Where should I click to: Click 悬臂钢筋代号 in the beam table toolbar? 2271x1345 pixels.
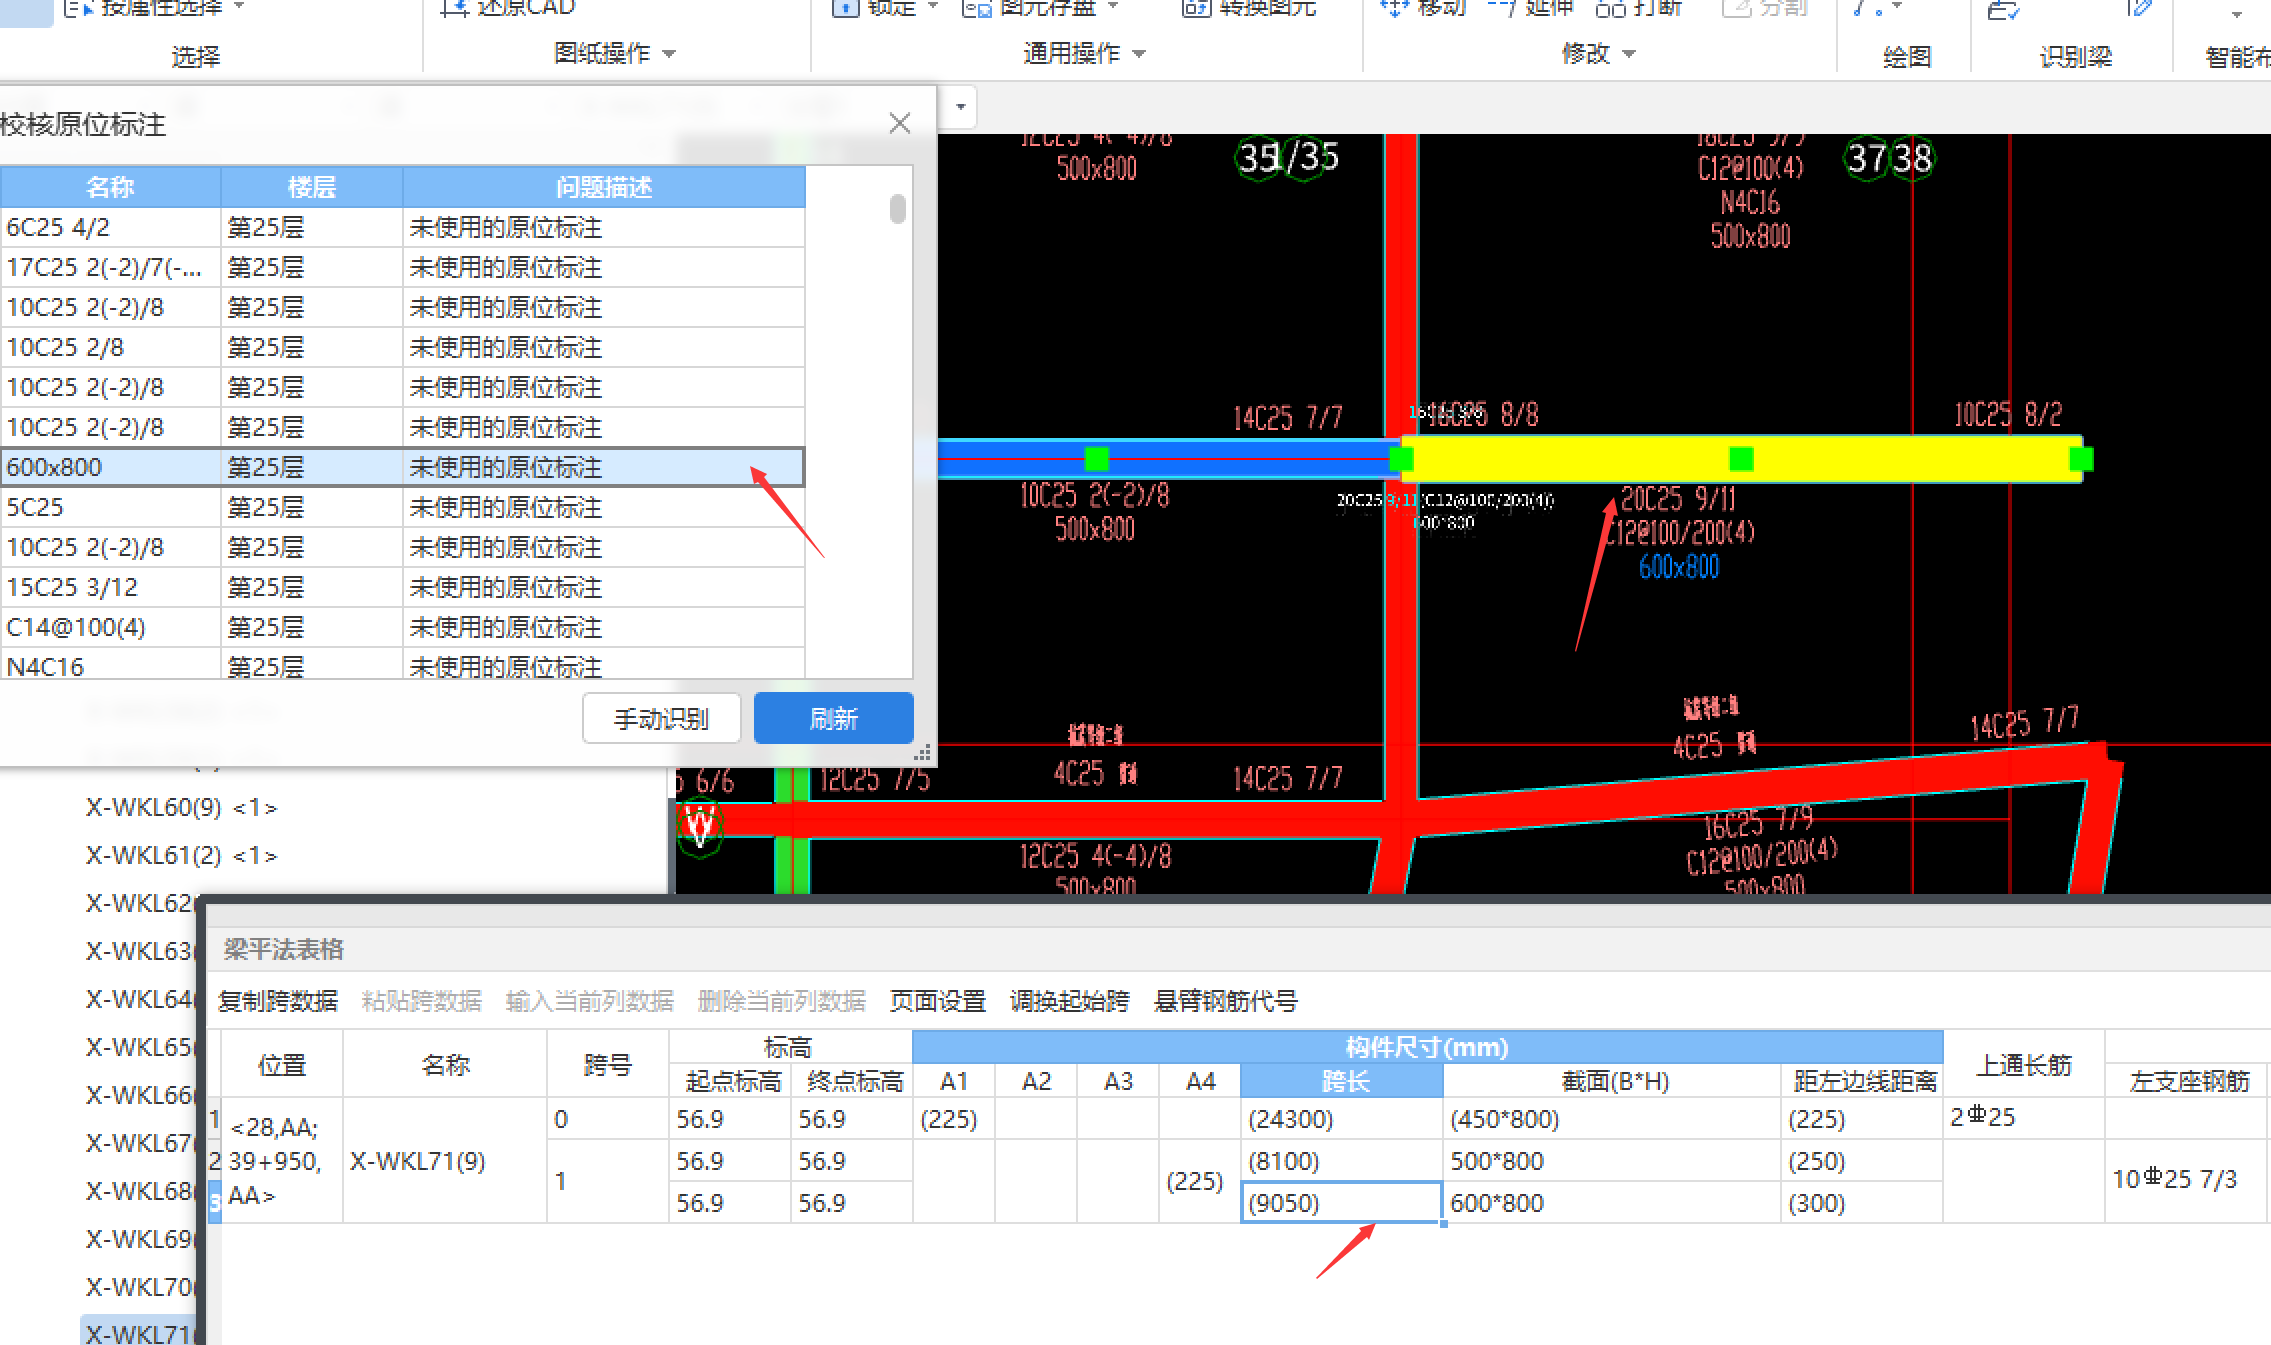pyautogui.click(x=1225, y=1001)
